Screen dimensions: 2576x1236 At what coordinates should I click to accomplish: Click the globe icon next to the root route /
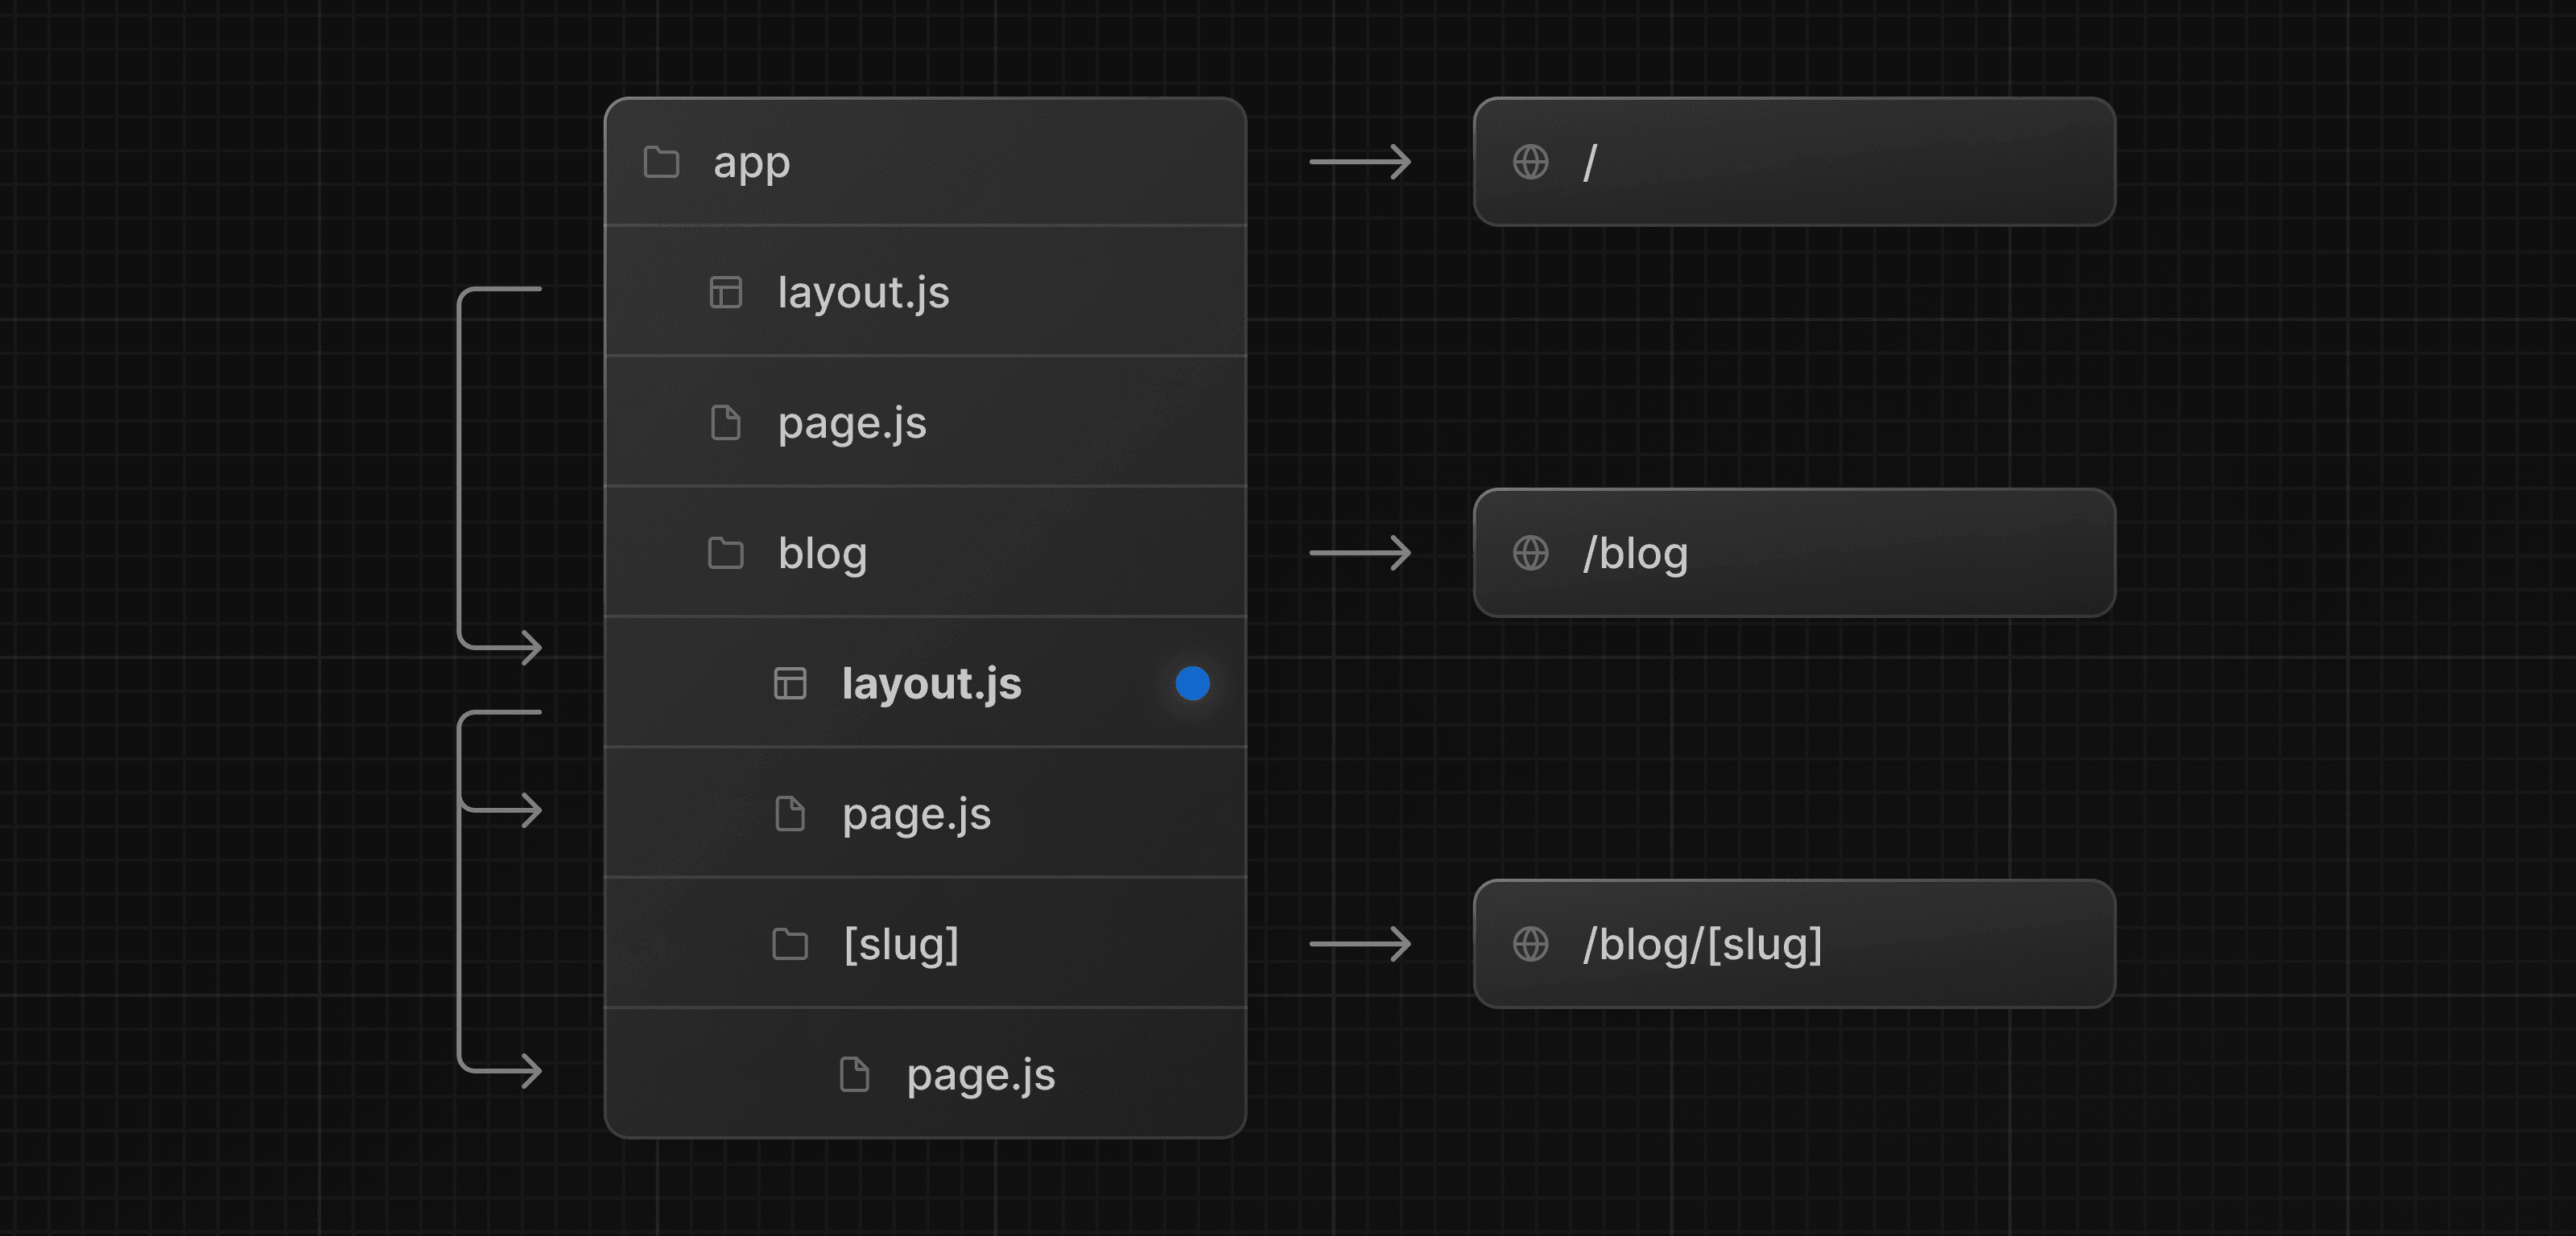[x=1531, y=161]
